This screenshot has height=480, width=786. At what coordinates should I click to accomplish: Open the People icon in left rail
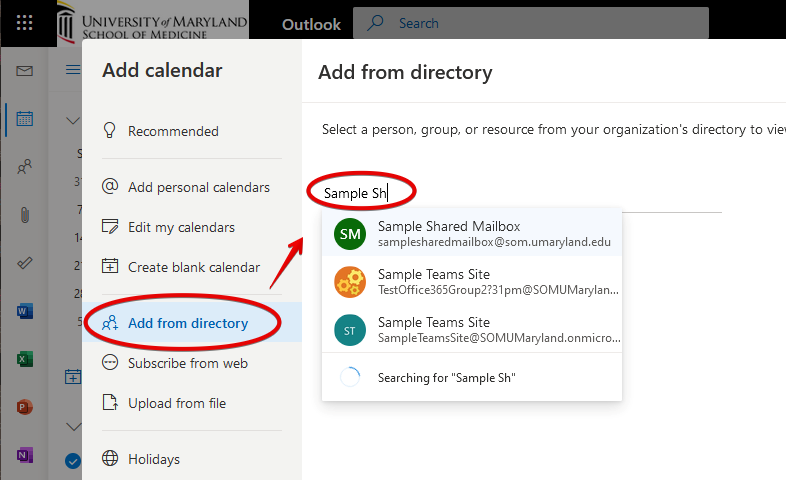[25, 167]
